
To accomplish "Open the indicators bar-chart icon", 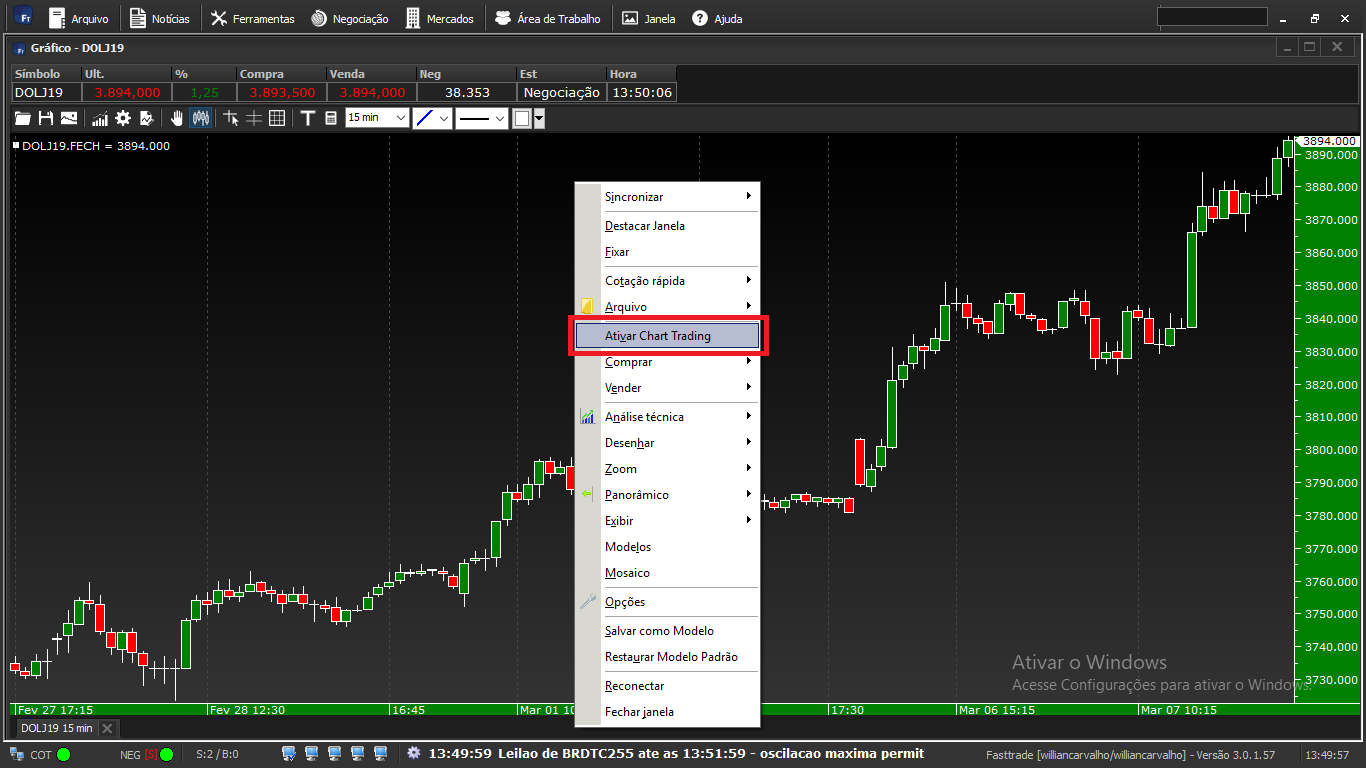I will point(100,118).
